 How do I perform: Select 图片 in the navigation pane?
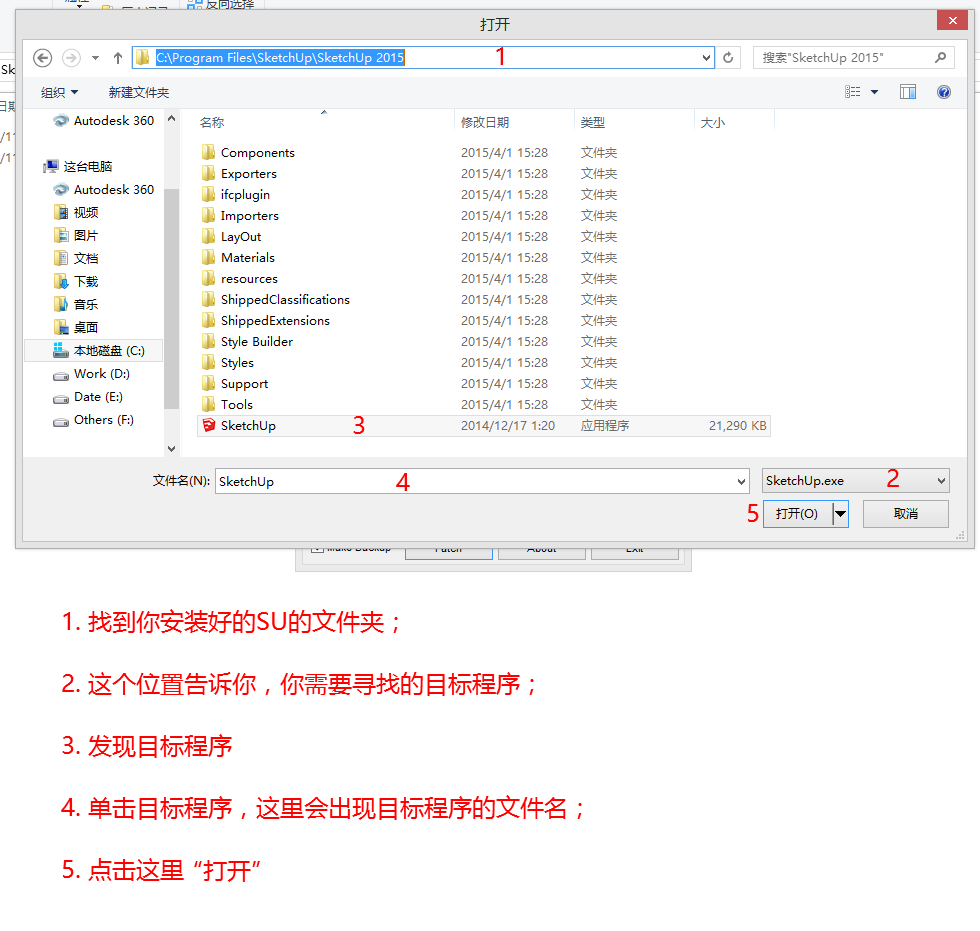[x=76, y=236]
